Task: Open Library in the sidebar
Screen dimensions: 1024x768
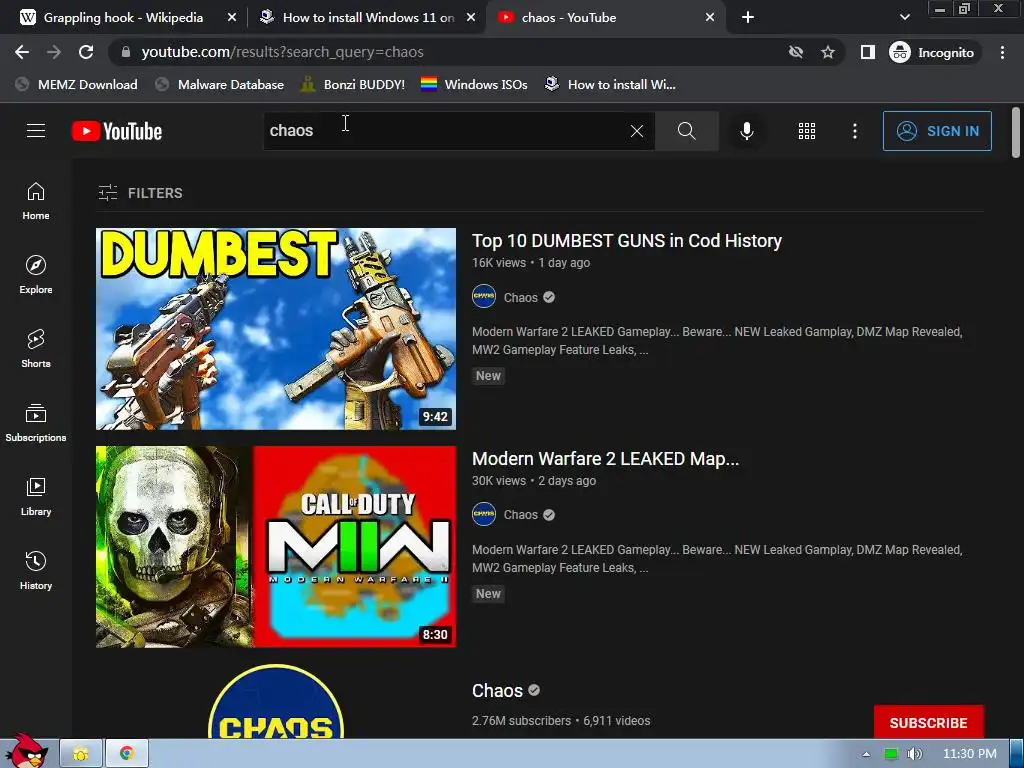Action: [x=36, y=497]
